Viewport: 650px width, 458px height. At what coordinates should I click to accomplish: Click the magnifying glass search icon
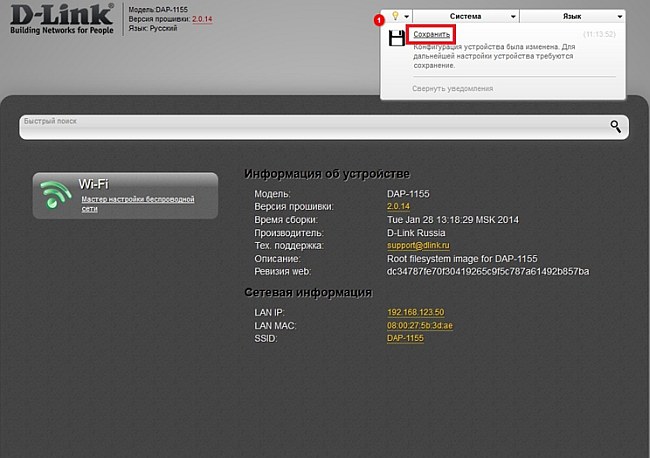616,126
